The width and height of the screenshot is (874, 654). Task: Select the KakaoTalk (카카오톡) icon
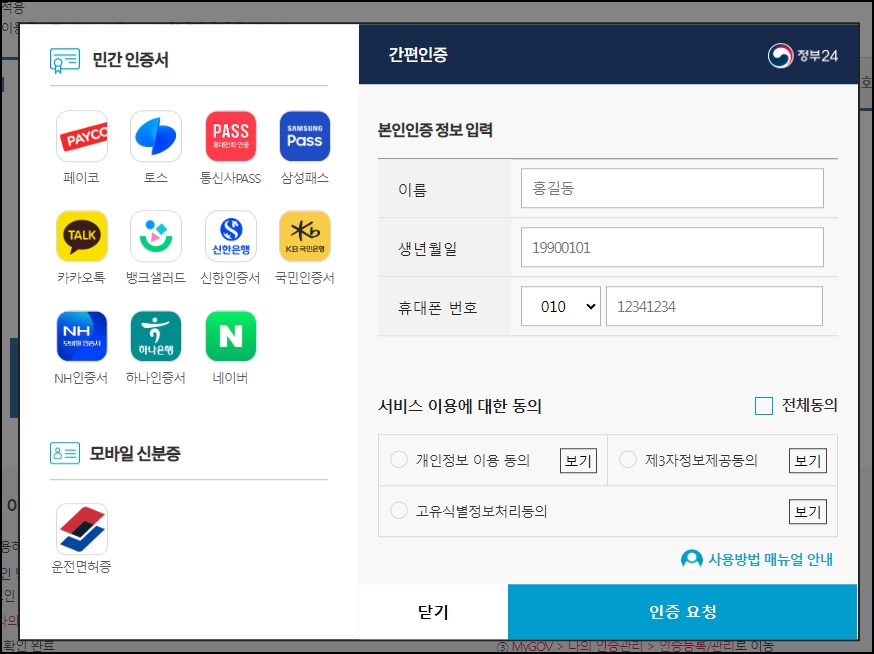click(82, 236)
